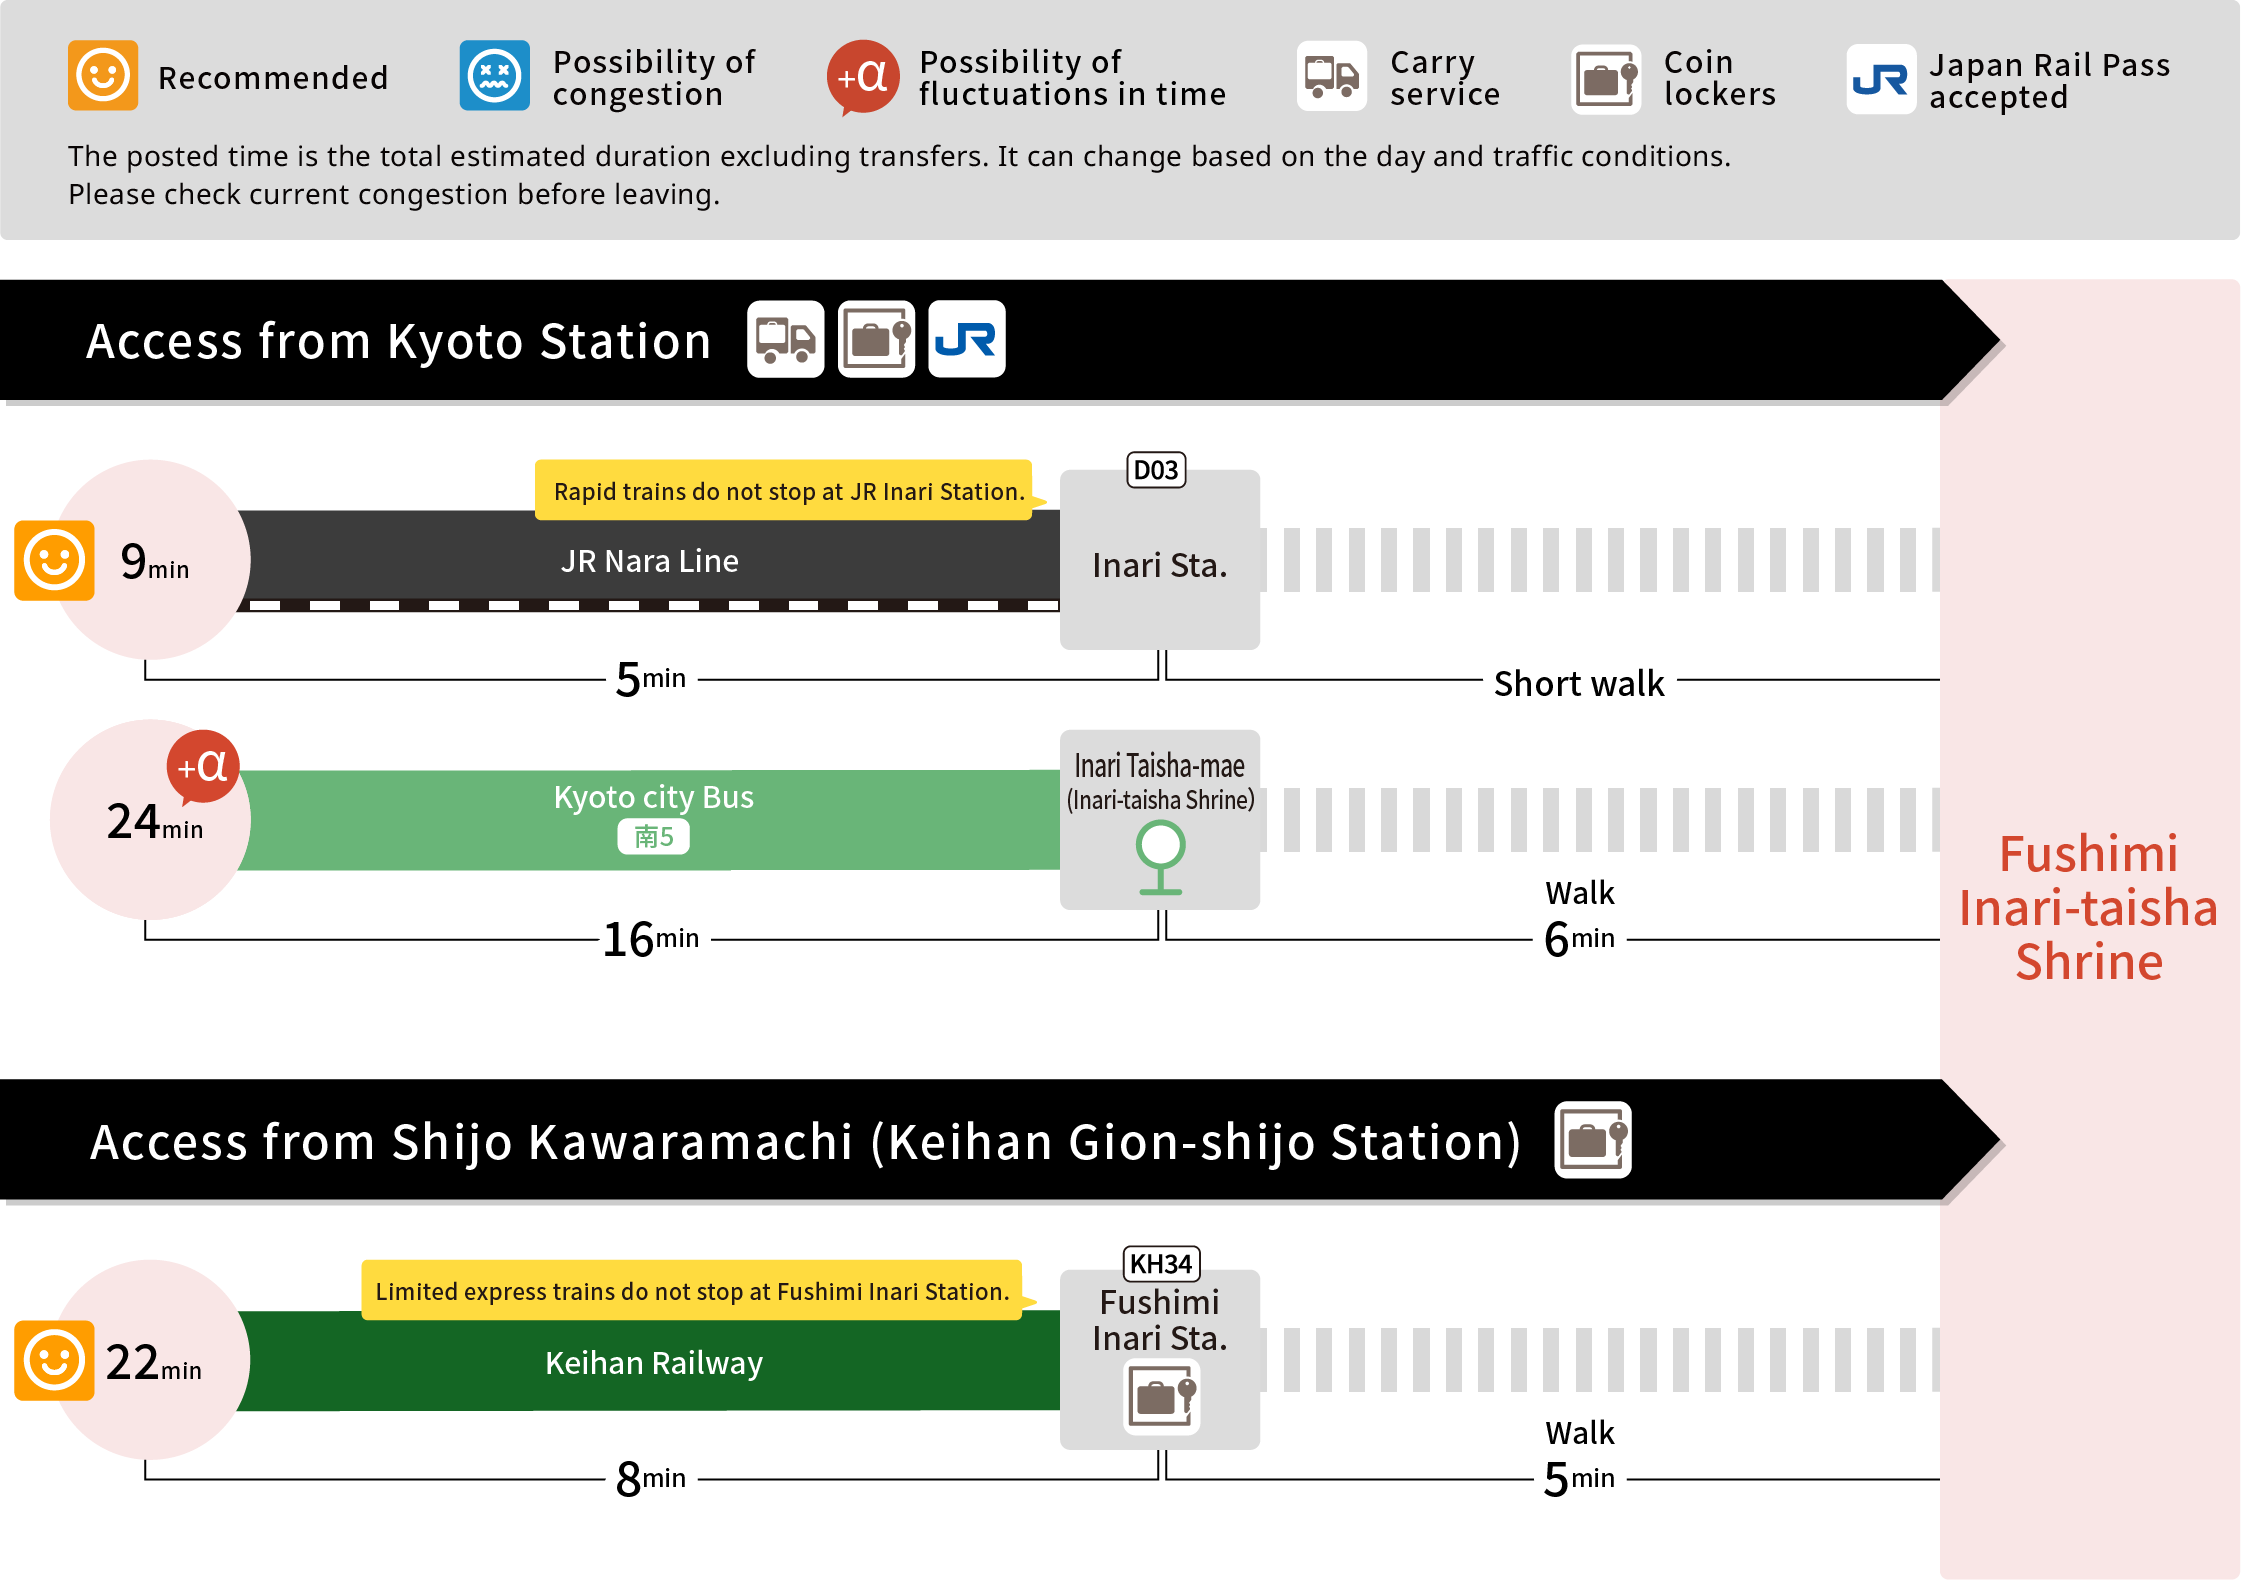Click the Fushimi Inari-taisha Shrine destination label

pyautogui.click(x=2089, y=908)
